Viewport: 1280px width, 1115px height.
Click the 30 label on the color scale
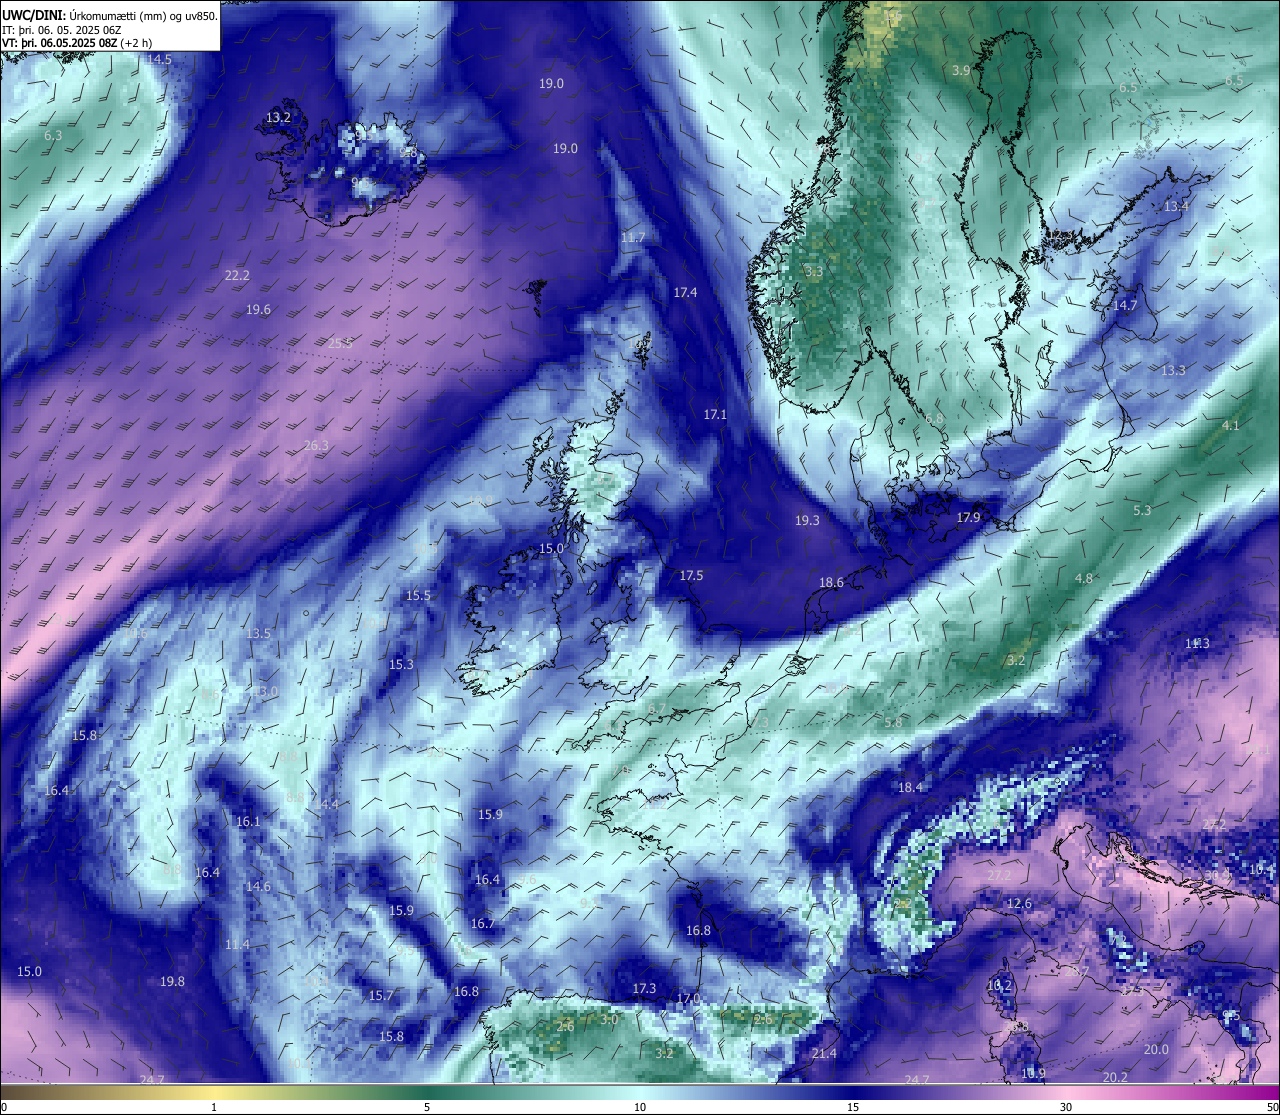coord(1066,1107)
